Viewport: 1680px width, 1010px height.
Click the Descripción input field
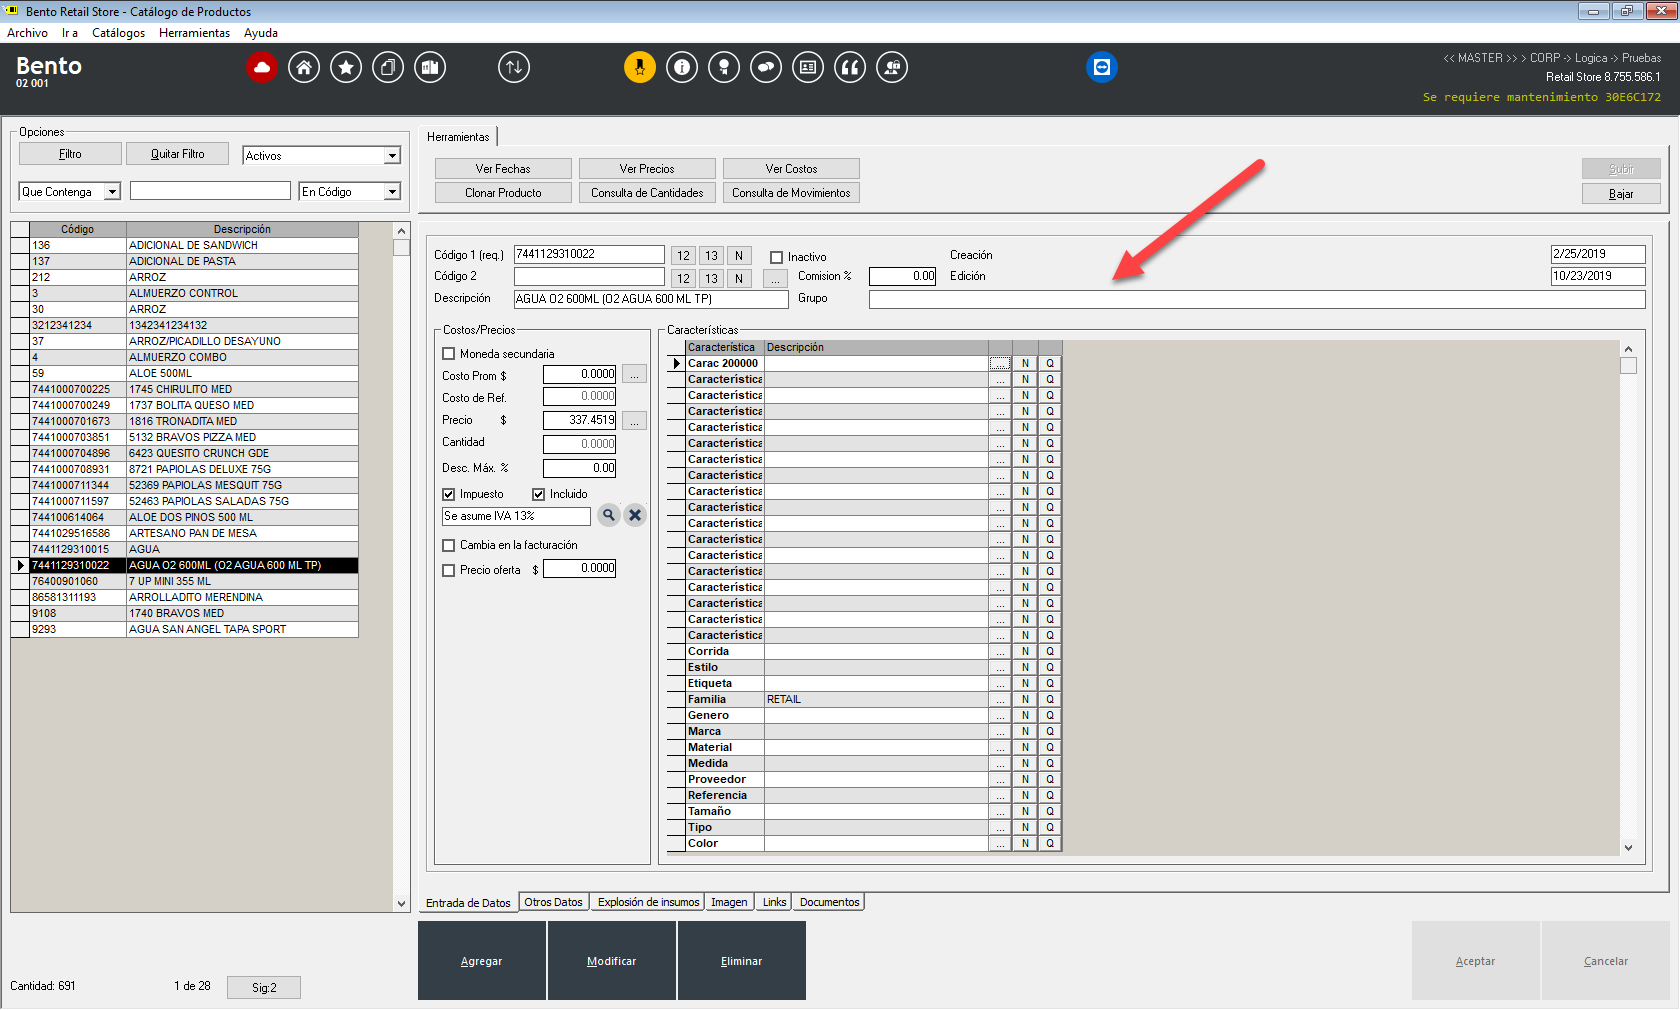point(651,299)
